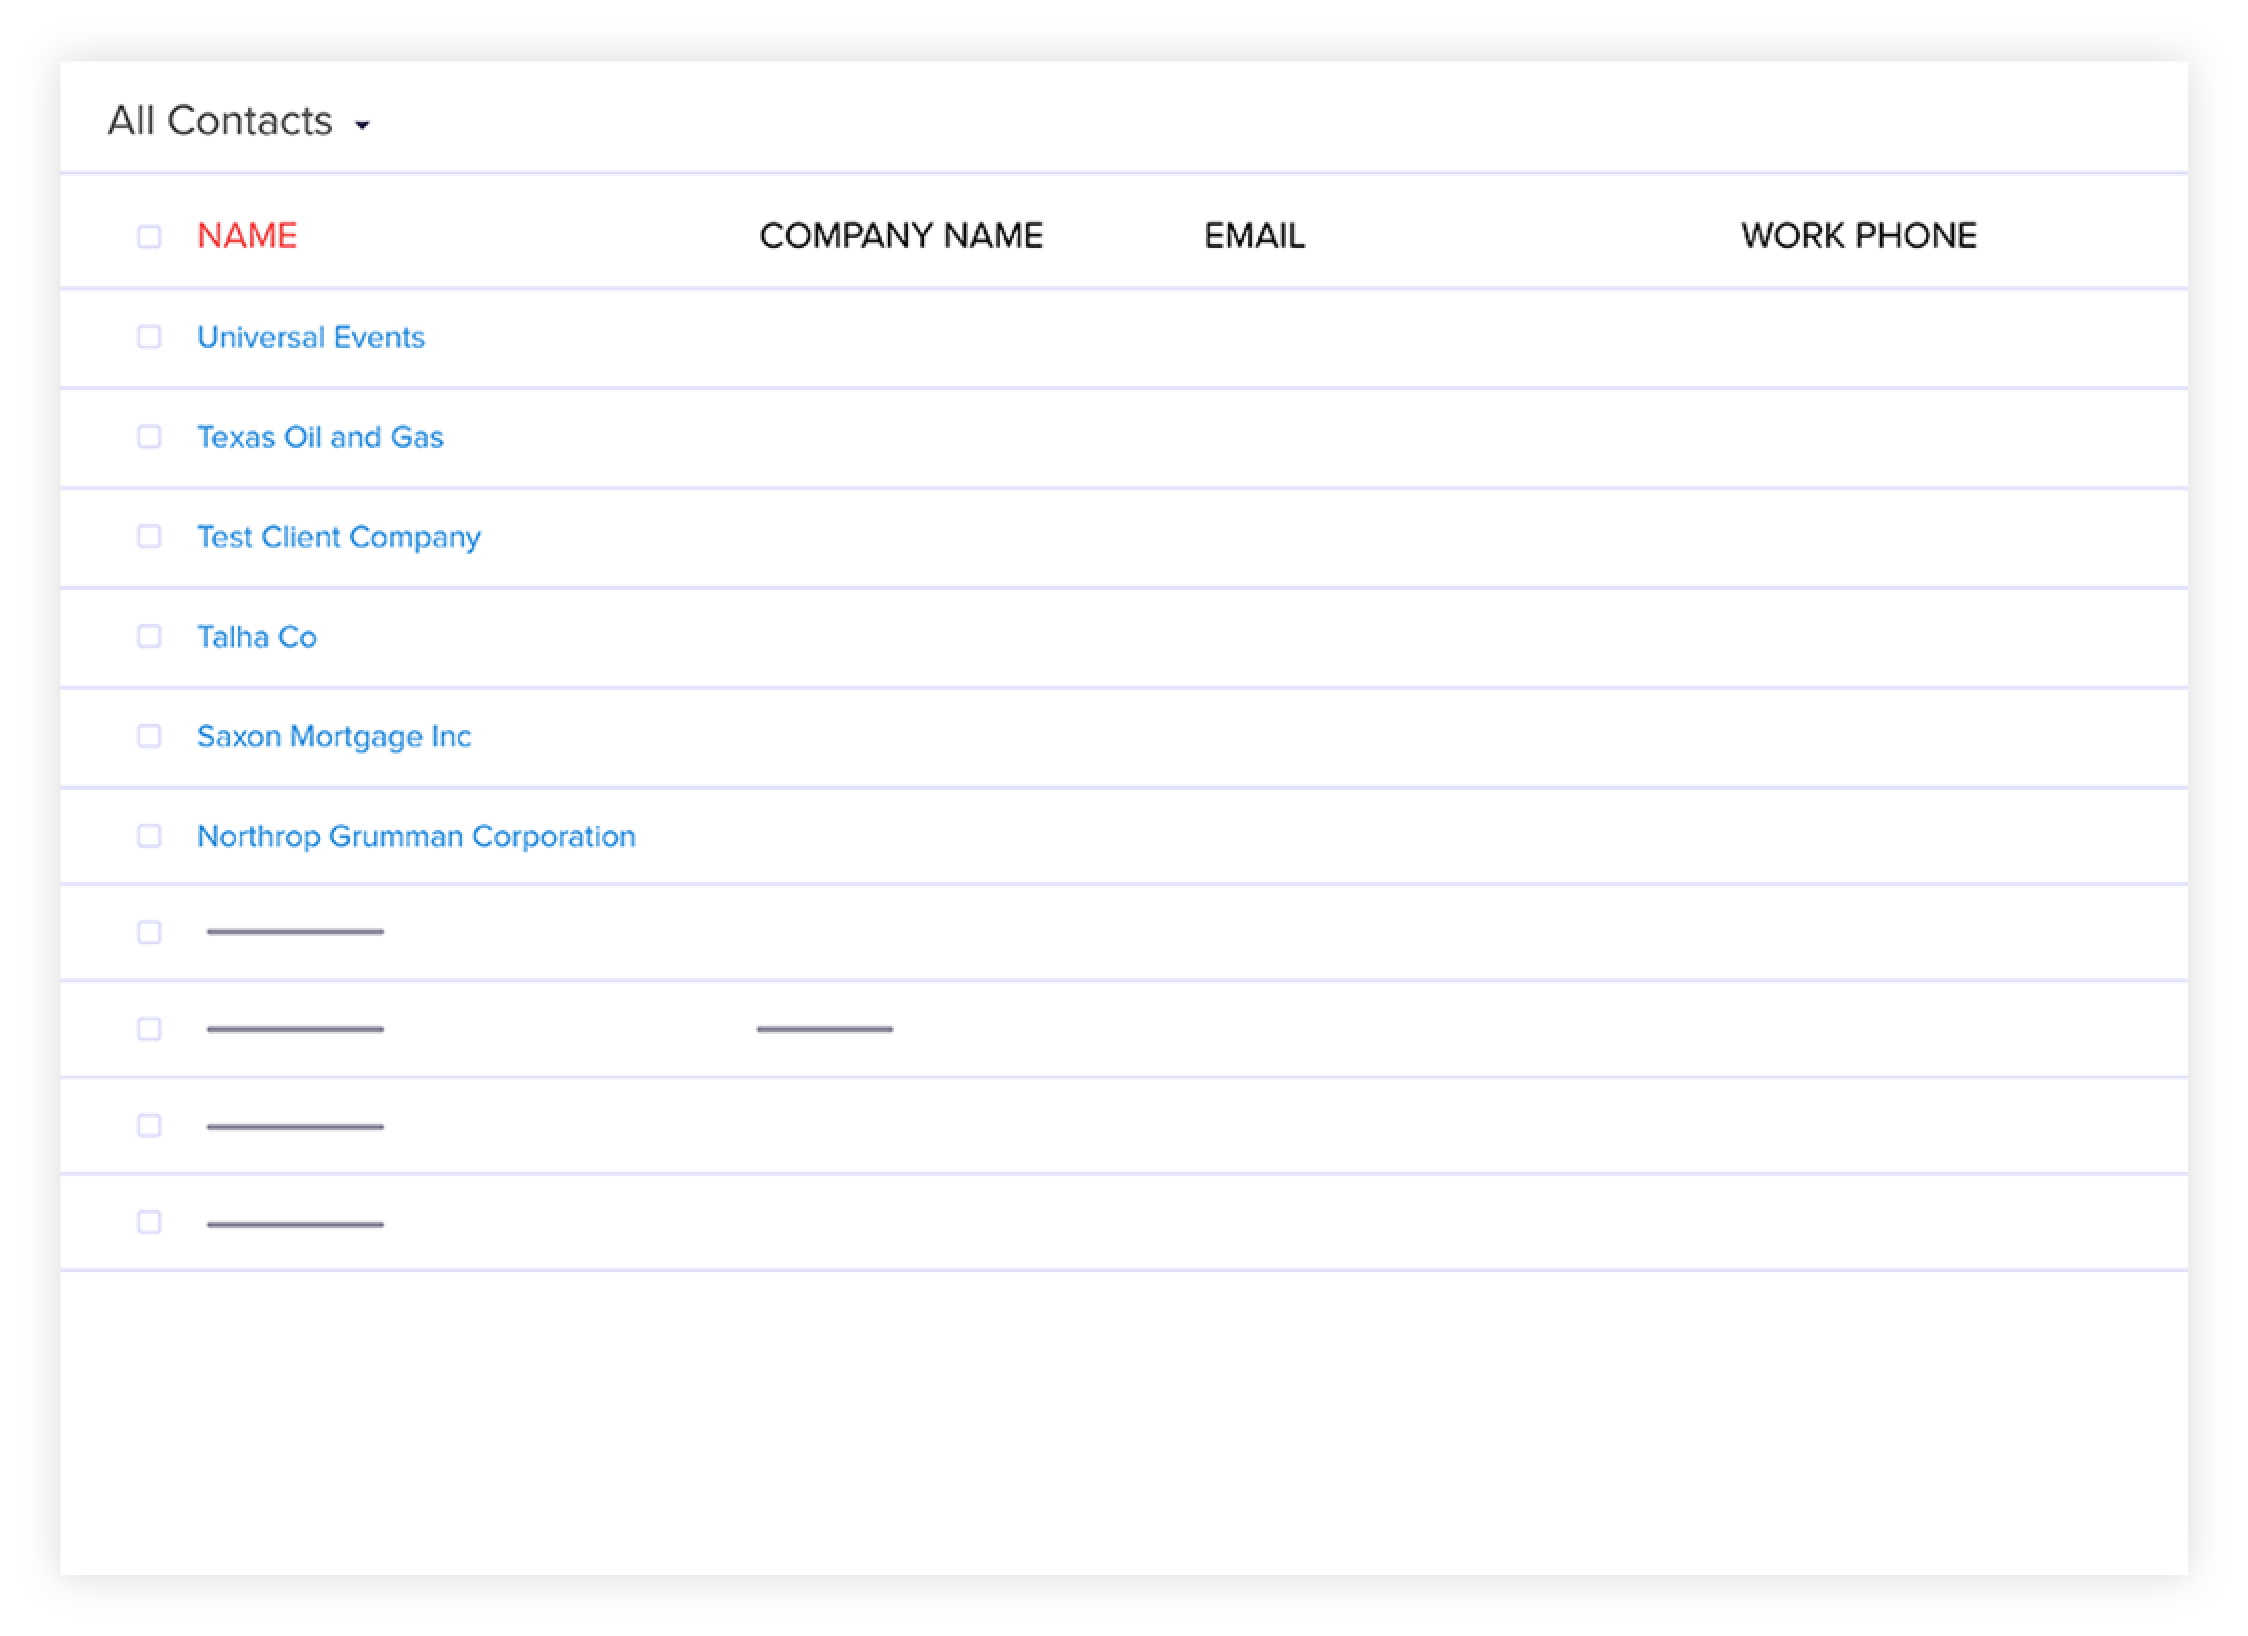Click the All Contacts title text
2248x1636 pixels.
[220, 121]
